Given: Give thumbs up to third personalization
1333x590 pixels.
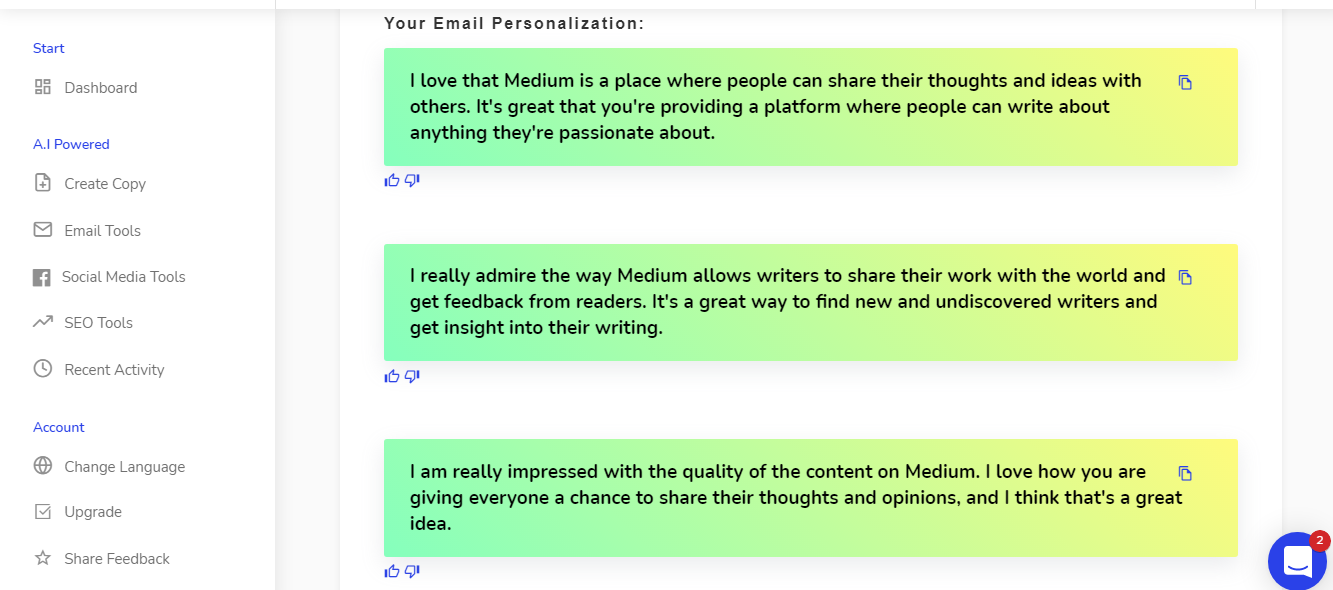Looking at the screenshot, I should tap(392, 572).
